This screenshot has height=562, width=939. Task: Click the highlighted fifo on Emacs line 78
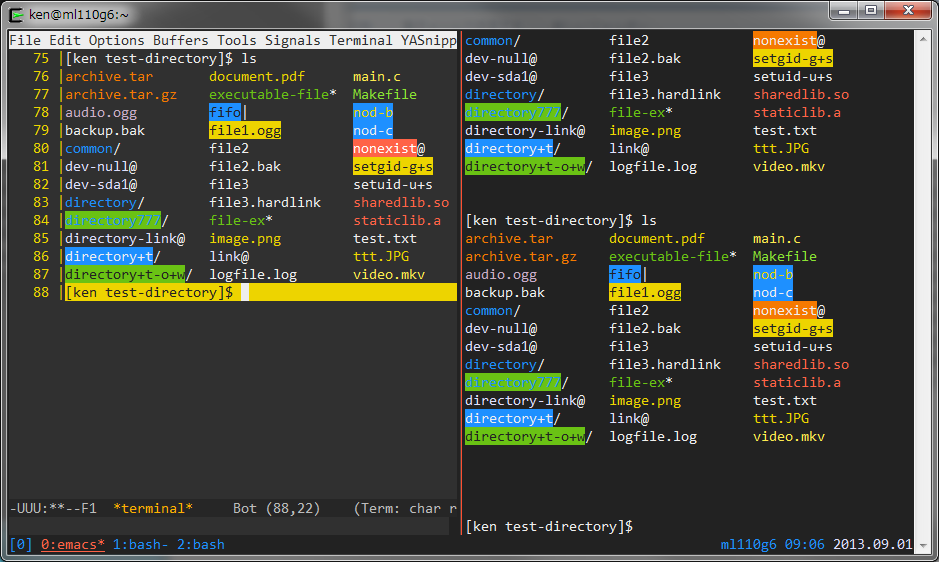(225, 113)
